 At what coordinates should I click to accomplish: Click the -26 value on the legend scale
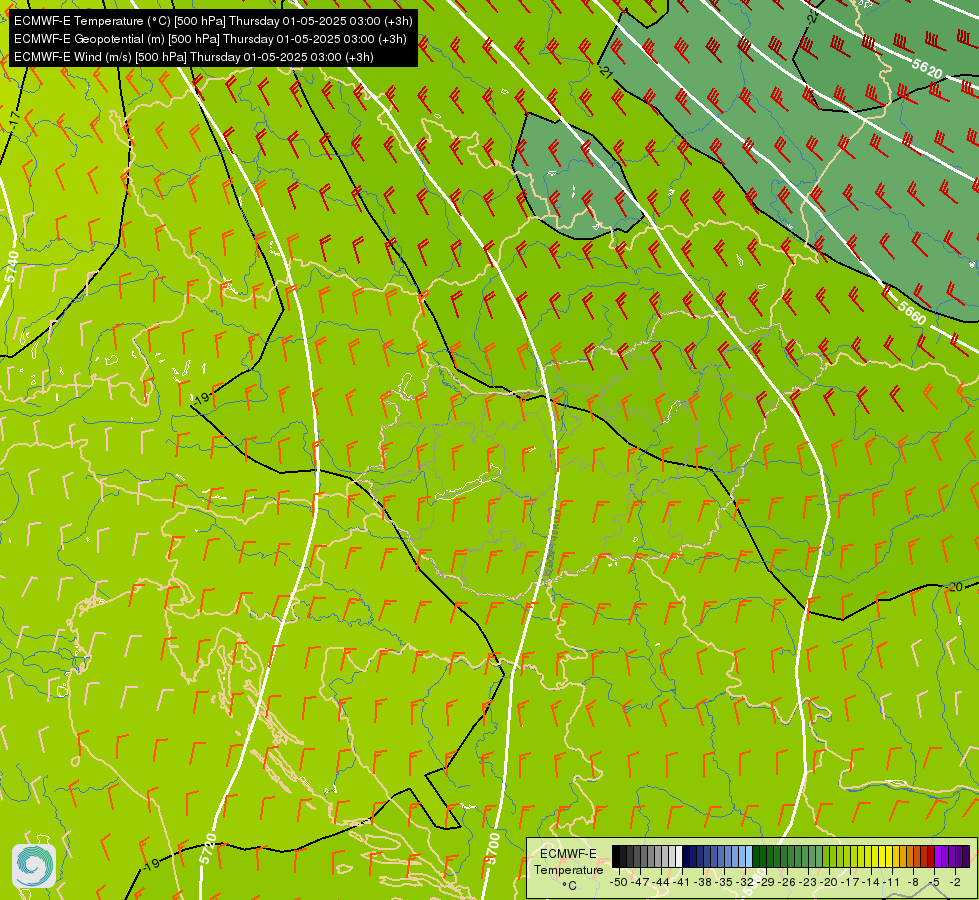point(787,882)
